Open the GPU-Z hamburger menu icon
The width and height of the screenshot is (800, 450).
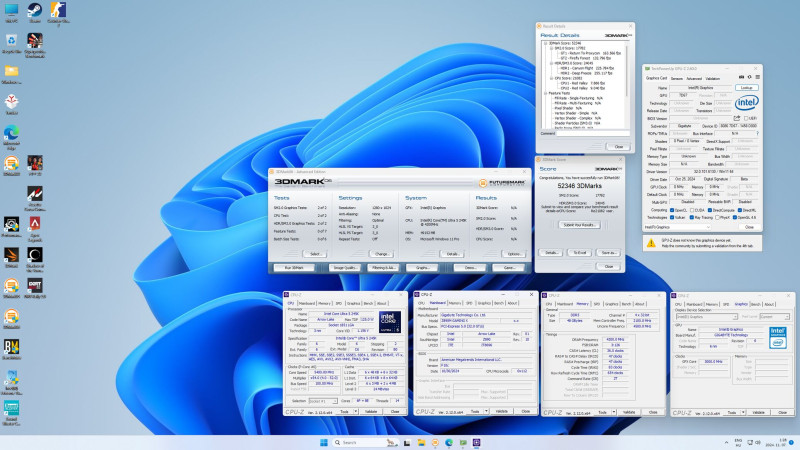pos(758,77)
